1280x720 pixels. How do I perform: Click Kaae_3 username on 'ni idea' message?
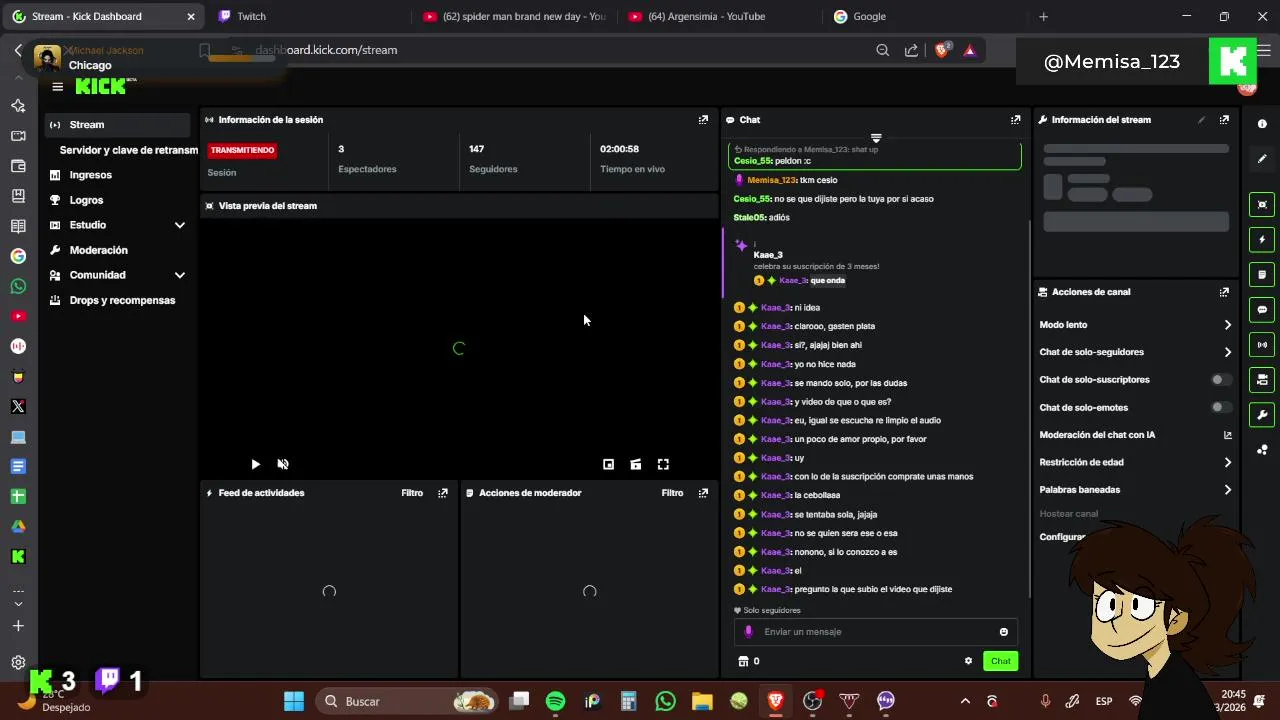point(776,308)
